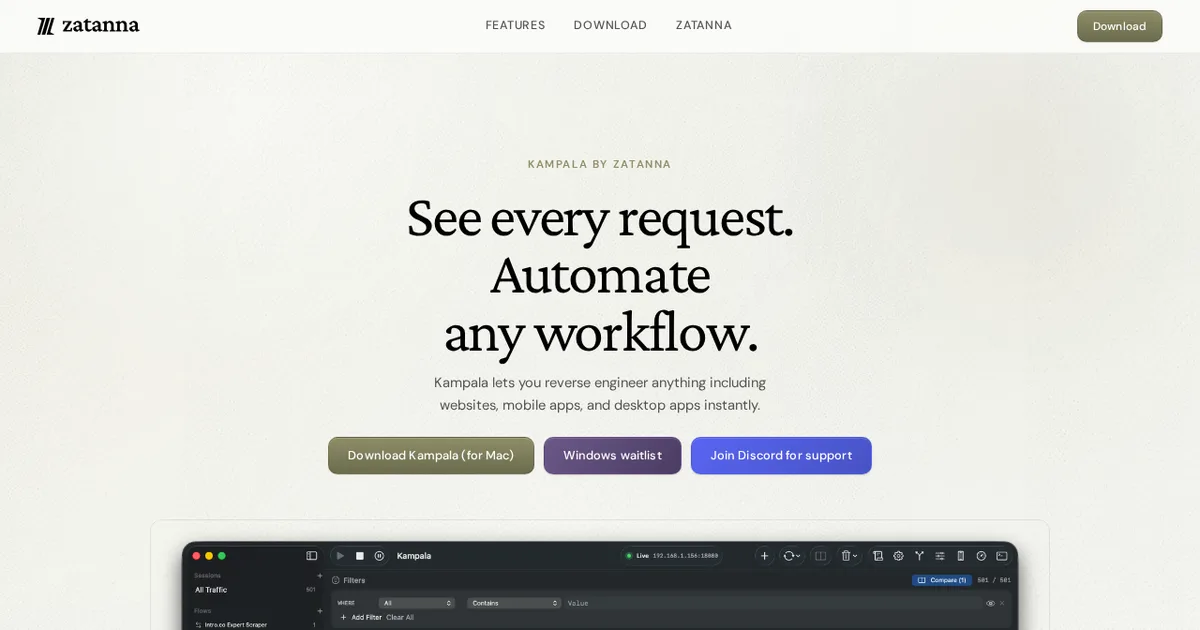Viewport: 1200px width, 630px height.
Task: Click the split-view columns icon
Action: 821,556
